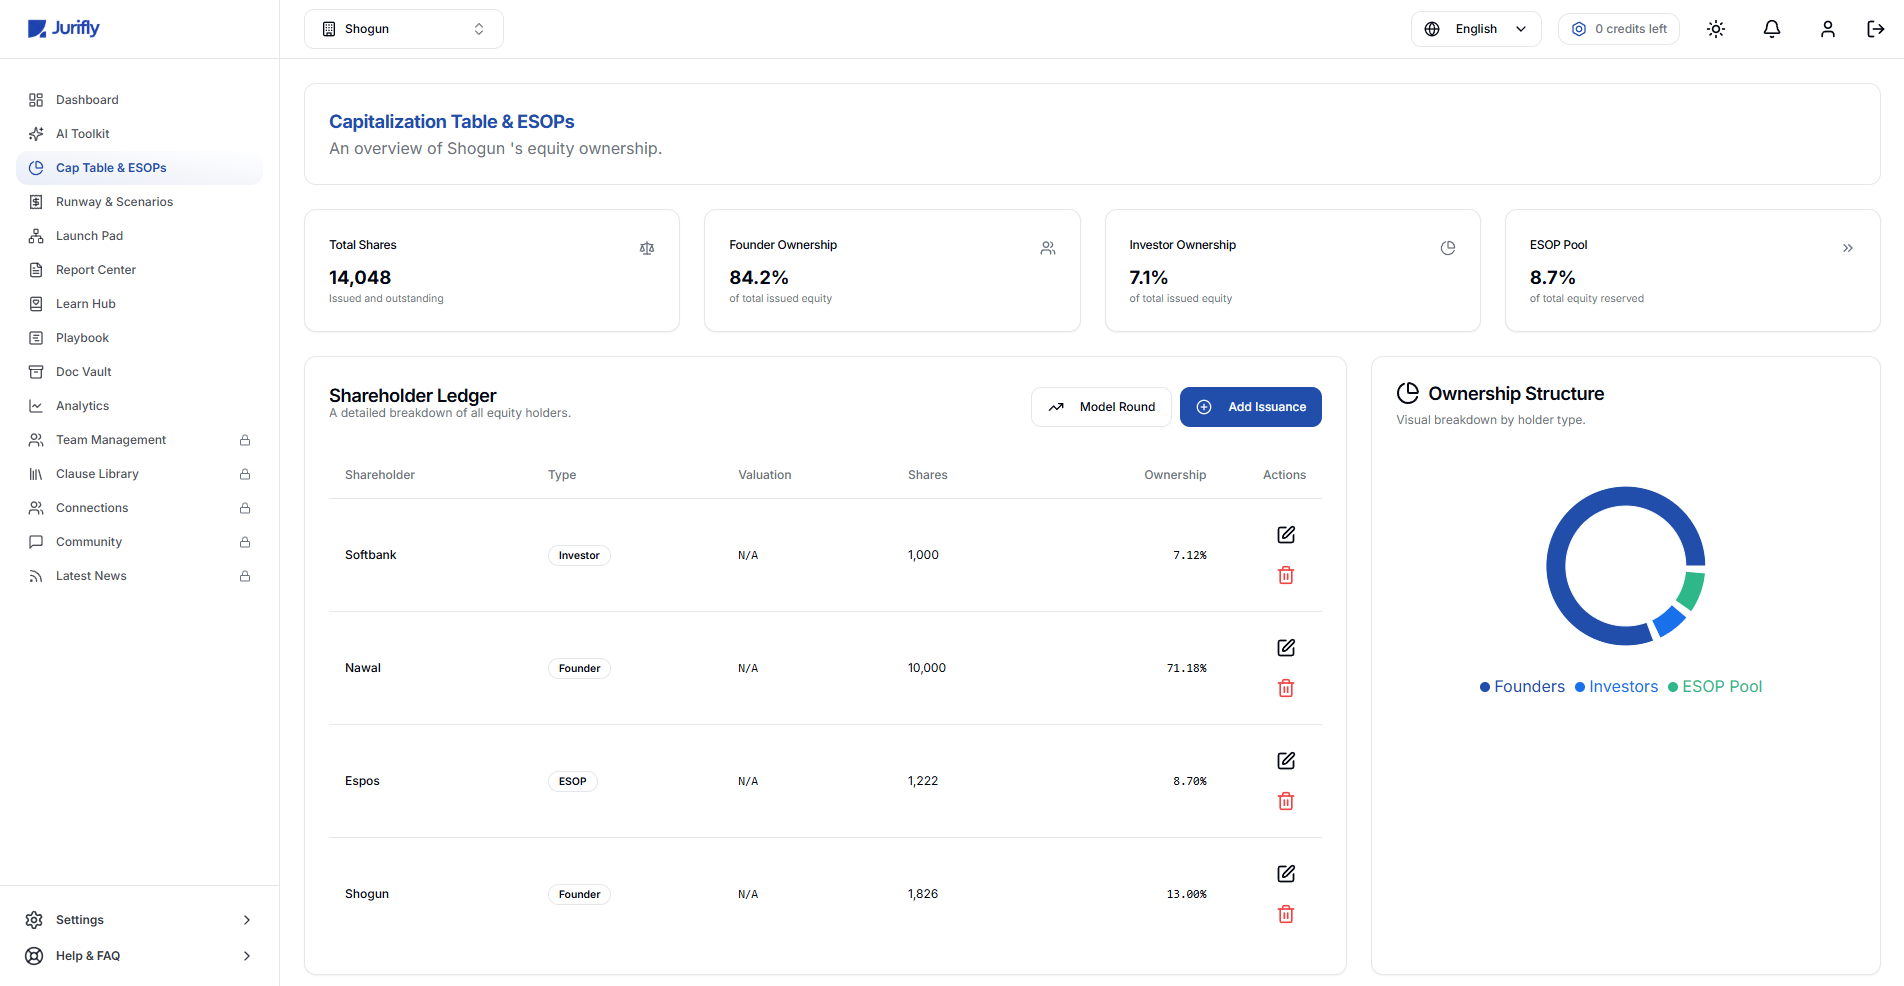Click the 1,826 shares value
The image size is (1904, 986).
[x=923, y=894]
